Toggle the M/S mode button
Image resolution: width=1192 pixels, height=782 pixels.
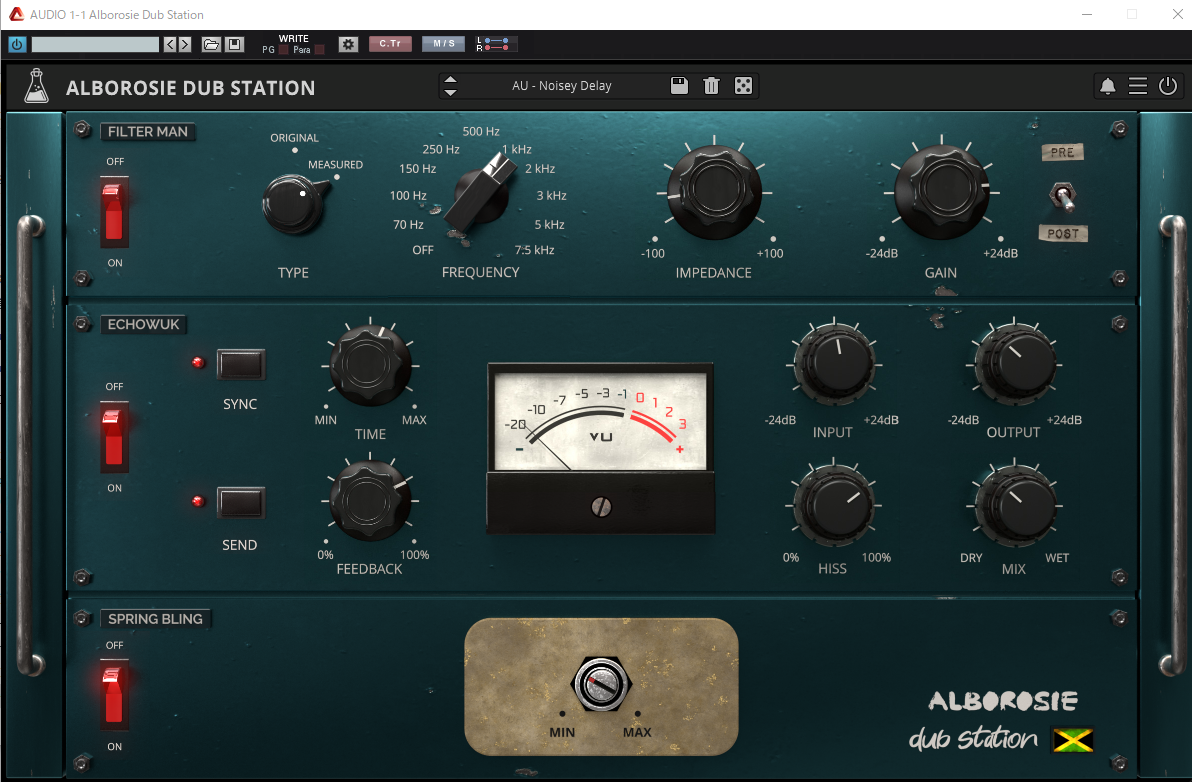point(443,44)
